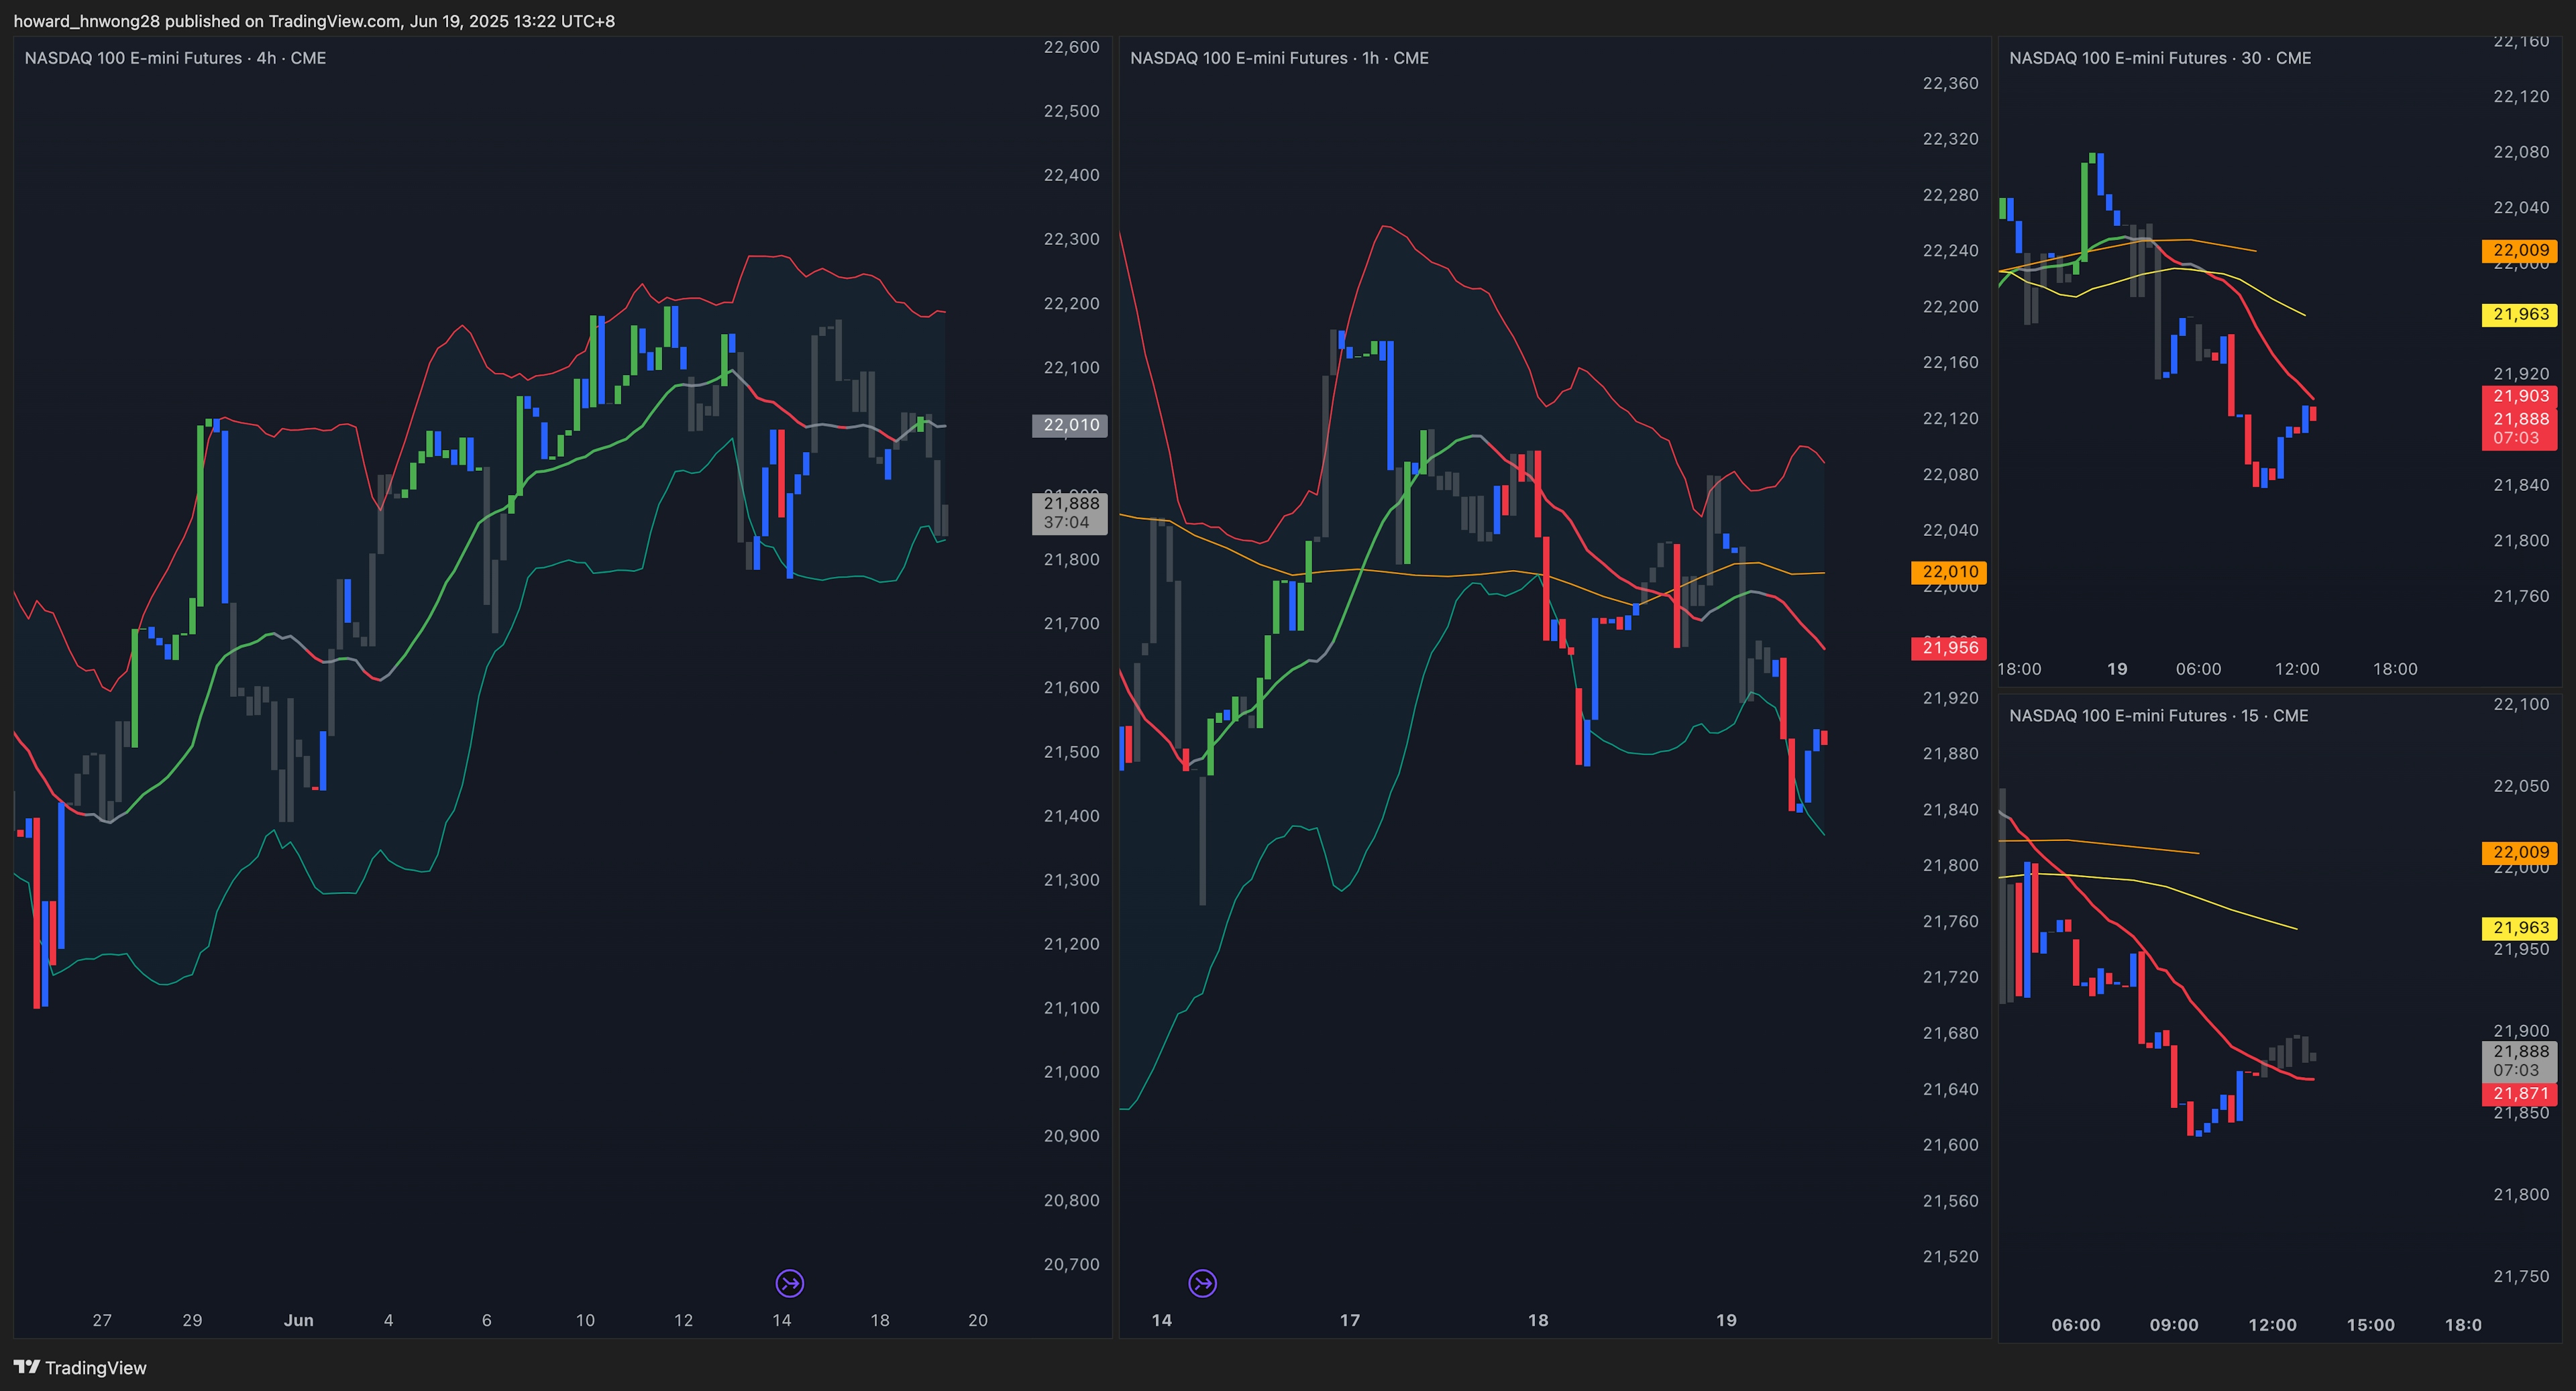
Task: Select the 4h NASDAQ 100 E-mini Futures title
Action: tap(175, 58)
